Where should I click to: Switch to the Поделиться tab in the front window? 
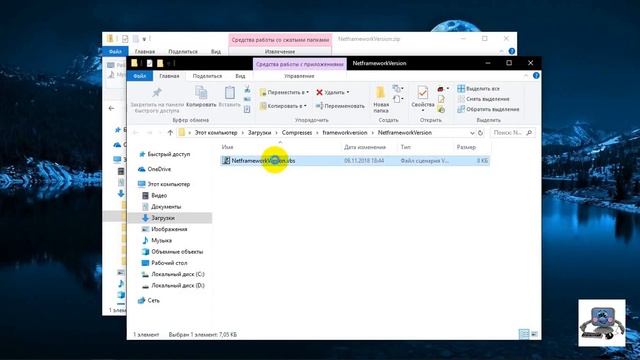[x=207, y=76]
